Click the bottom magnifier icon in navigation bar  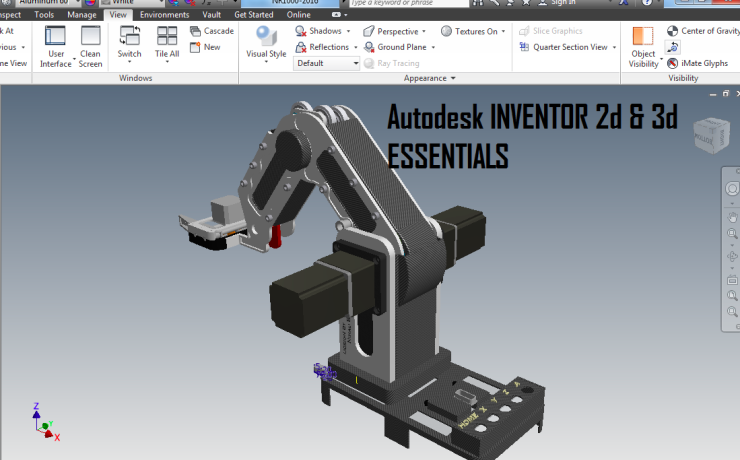732,311
